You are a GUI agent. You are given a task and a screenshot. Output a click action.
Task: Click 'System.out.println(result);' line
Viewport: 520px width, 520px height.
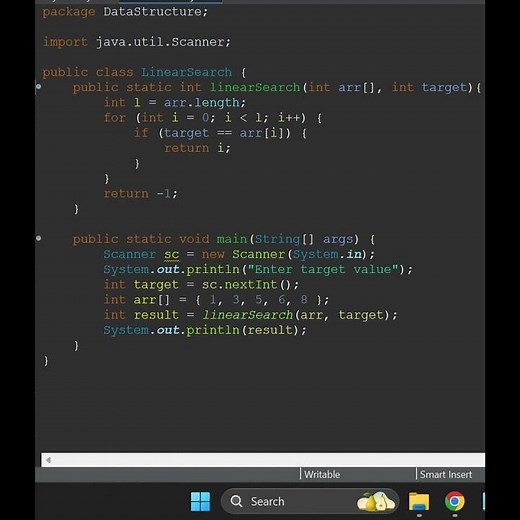[x=205, y=330]
